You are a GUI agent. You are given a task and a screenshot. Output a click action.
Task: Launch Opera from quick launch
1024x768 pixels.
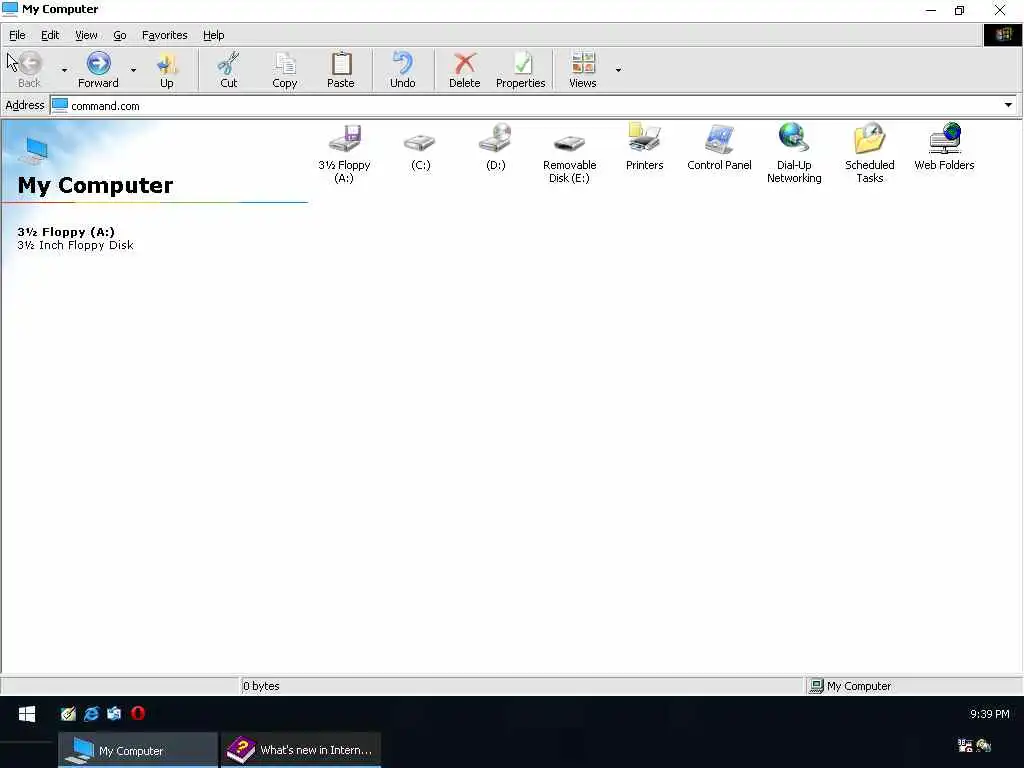coord(138,713)
